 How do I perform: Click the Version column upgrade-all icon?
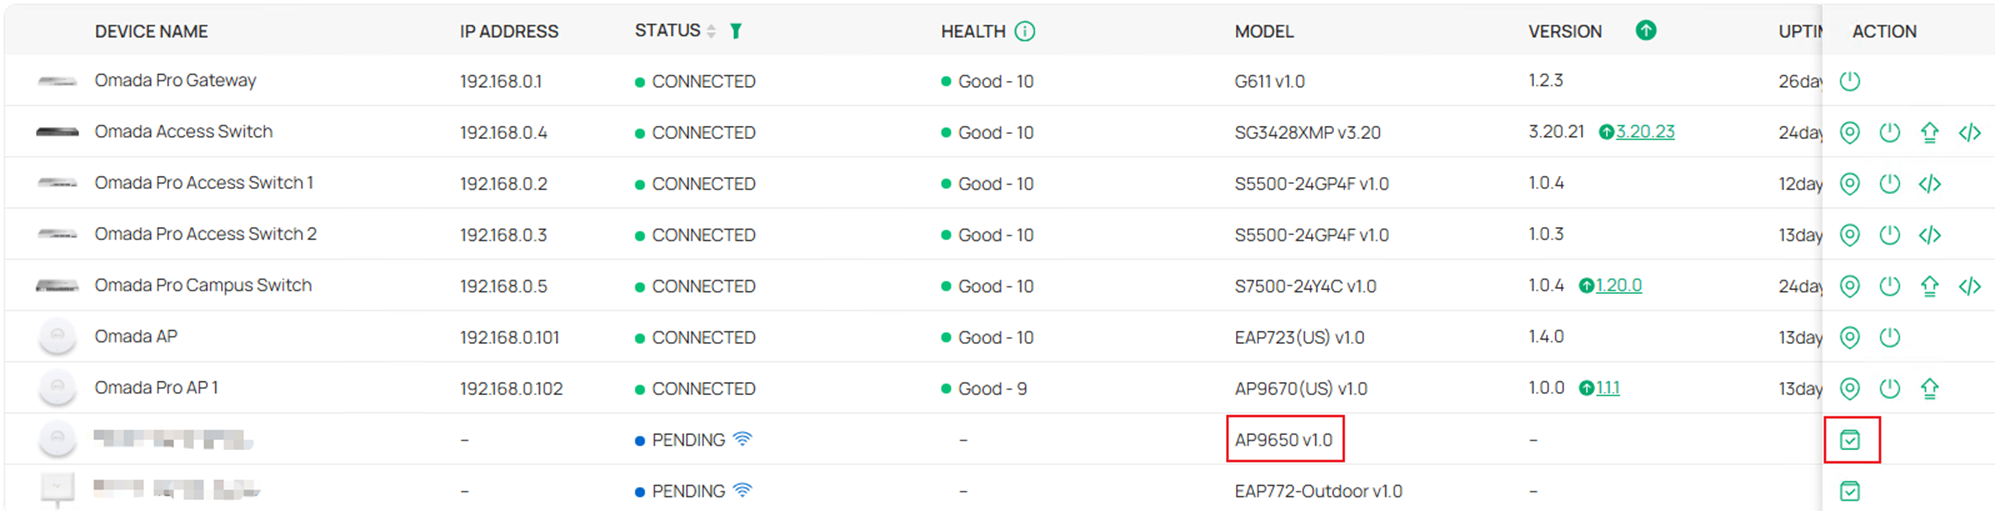coord(1645,31)
